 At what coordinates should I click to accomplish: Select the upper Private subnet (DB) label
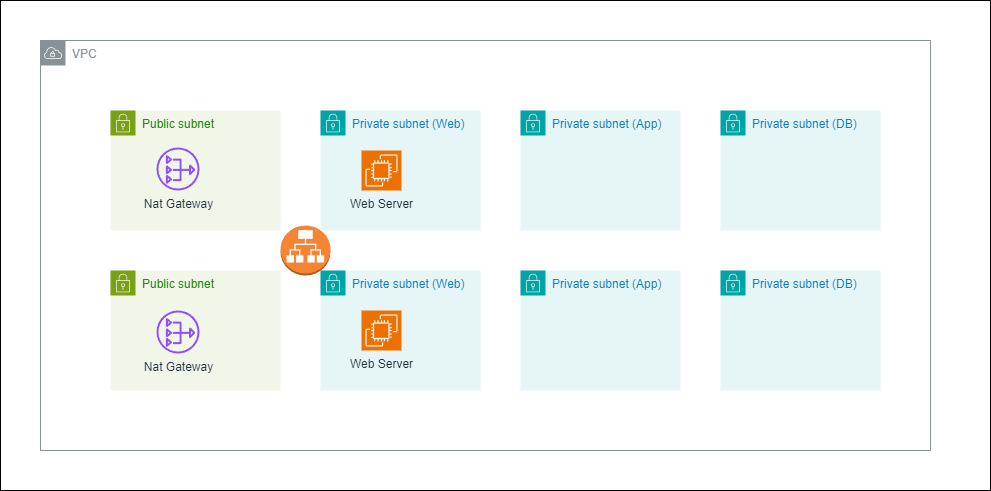(804, 124)
